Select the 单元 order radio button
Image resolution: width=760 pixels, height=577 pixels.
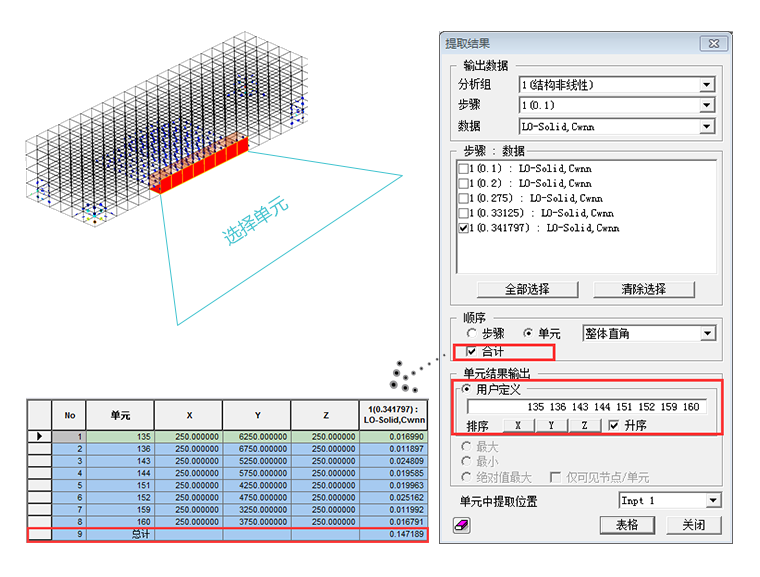pyautogui.click(x=528, y=333)
